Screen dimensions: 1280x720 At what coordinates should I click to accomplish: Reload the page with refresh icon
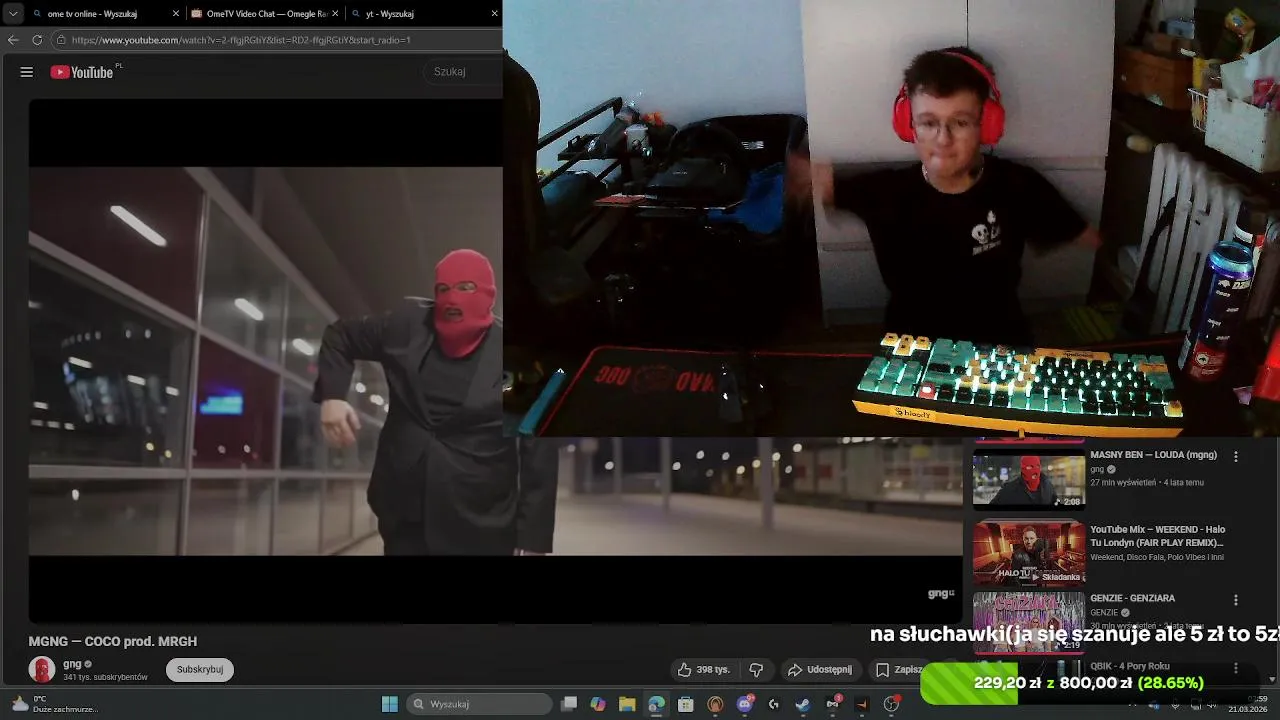click(37, 40)
